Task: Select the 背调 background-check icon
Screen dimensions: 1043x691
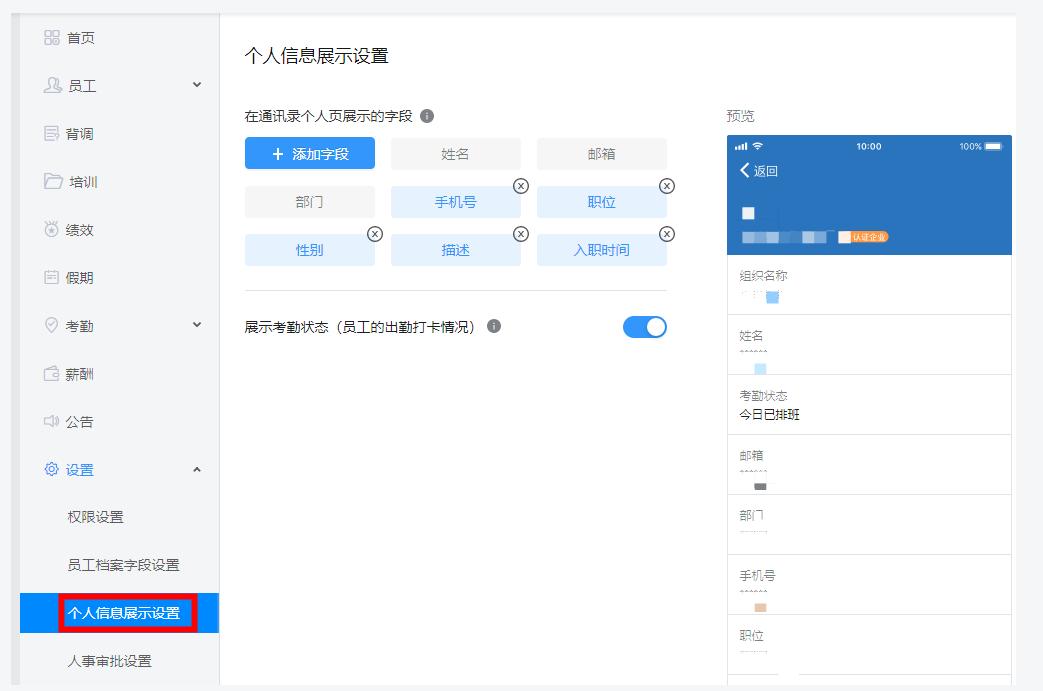Action: pyautogui.click(x=55, y=134)
